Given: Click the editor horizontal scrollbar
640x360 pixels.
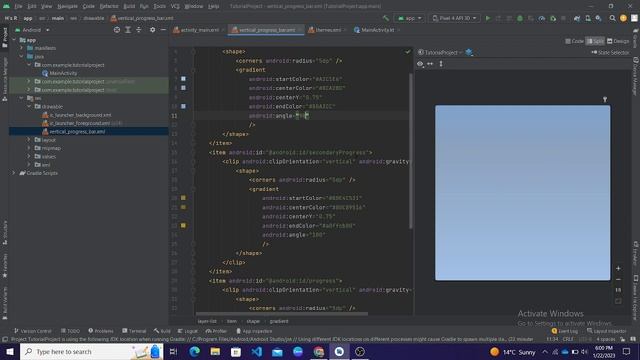Looking at the screenshot, I should click(282, 314).
